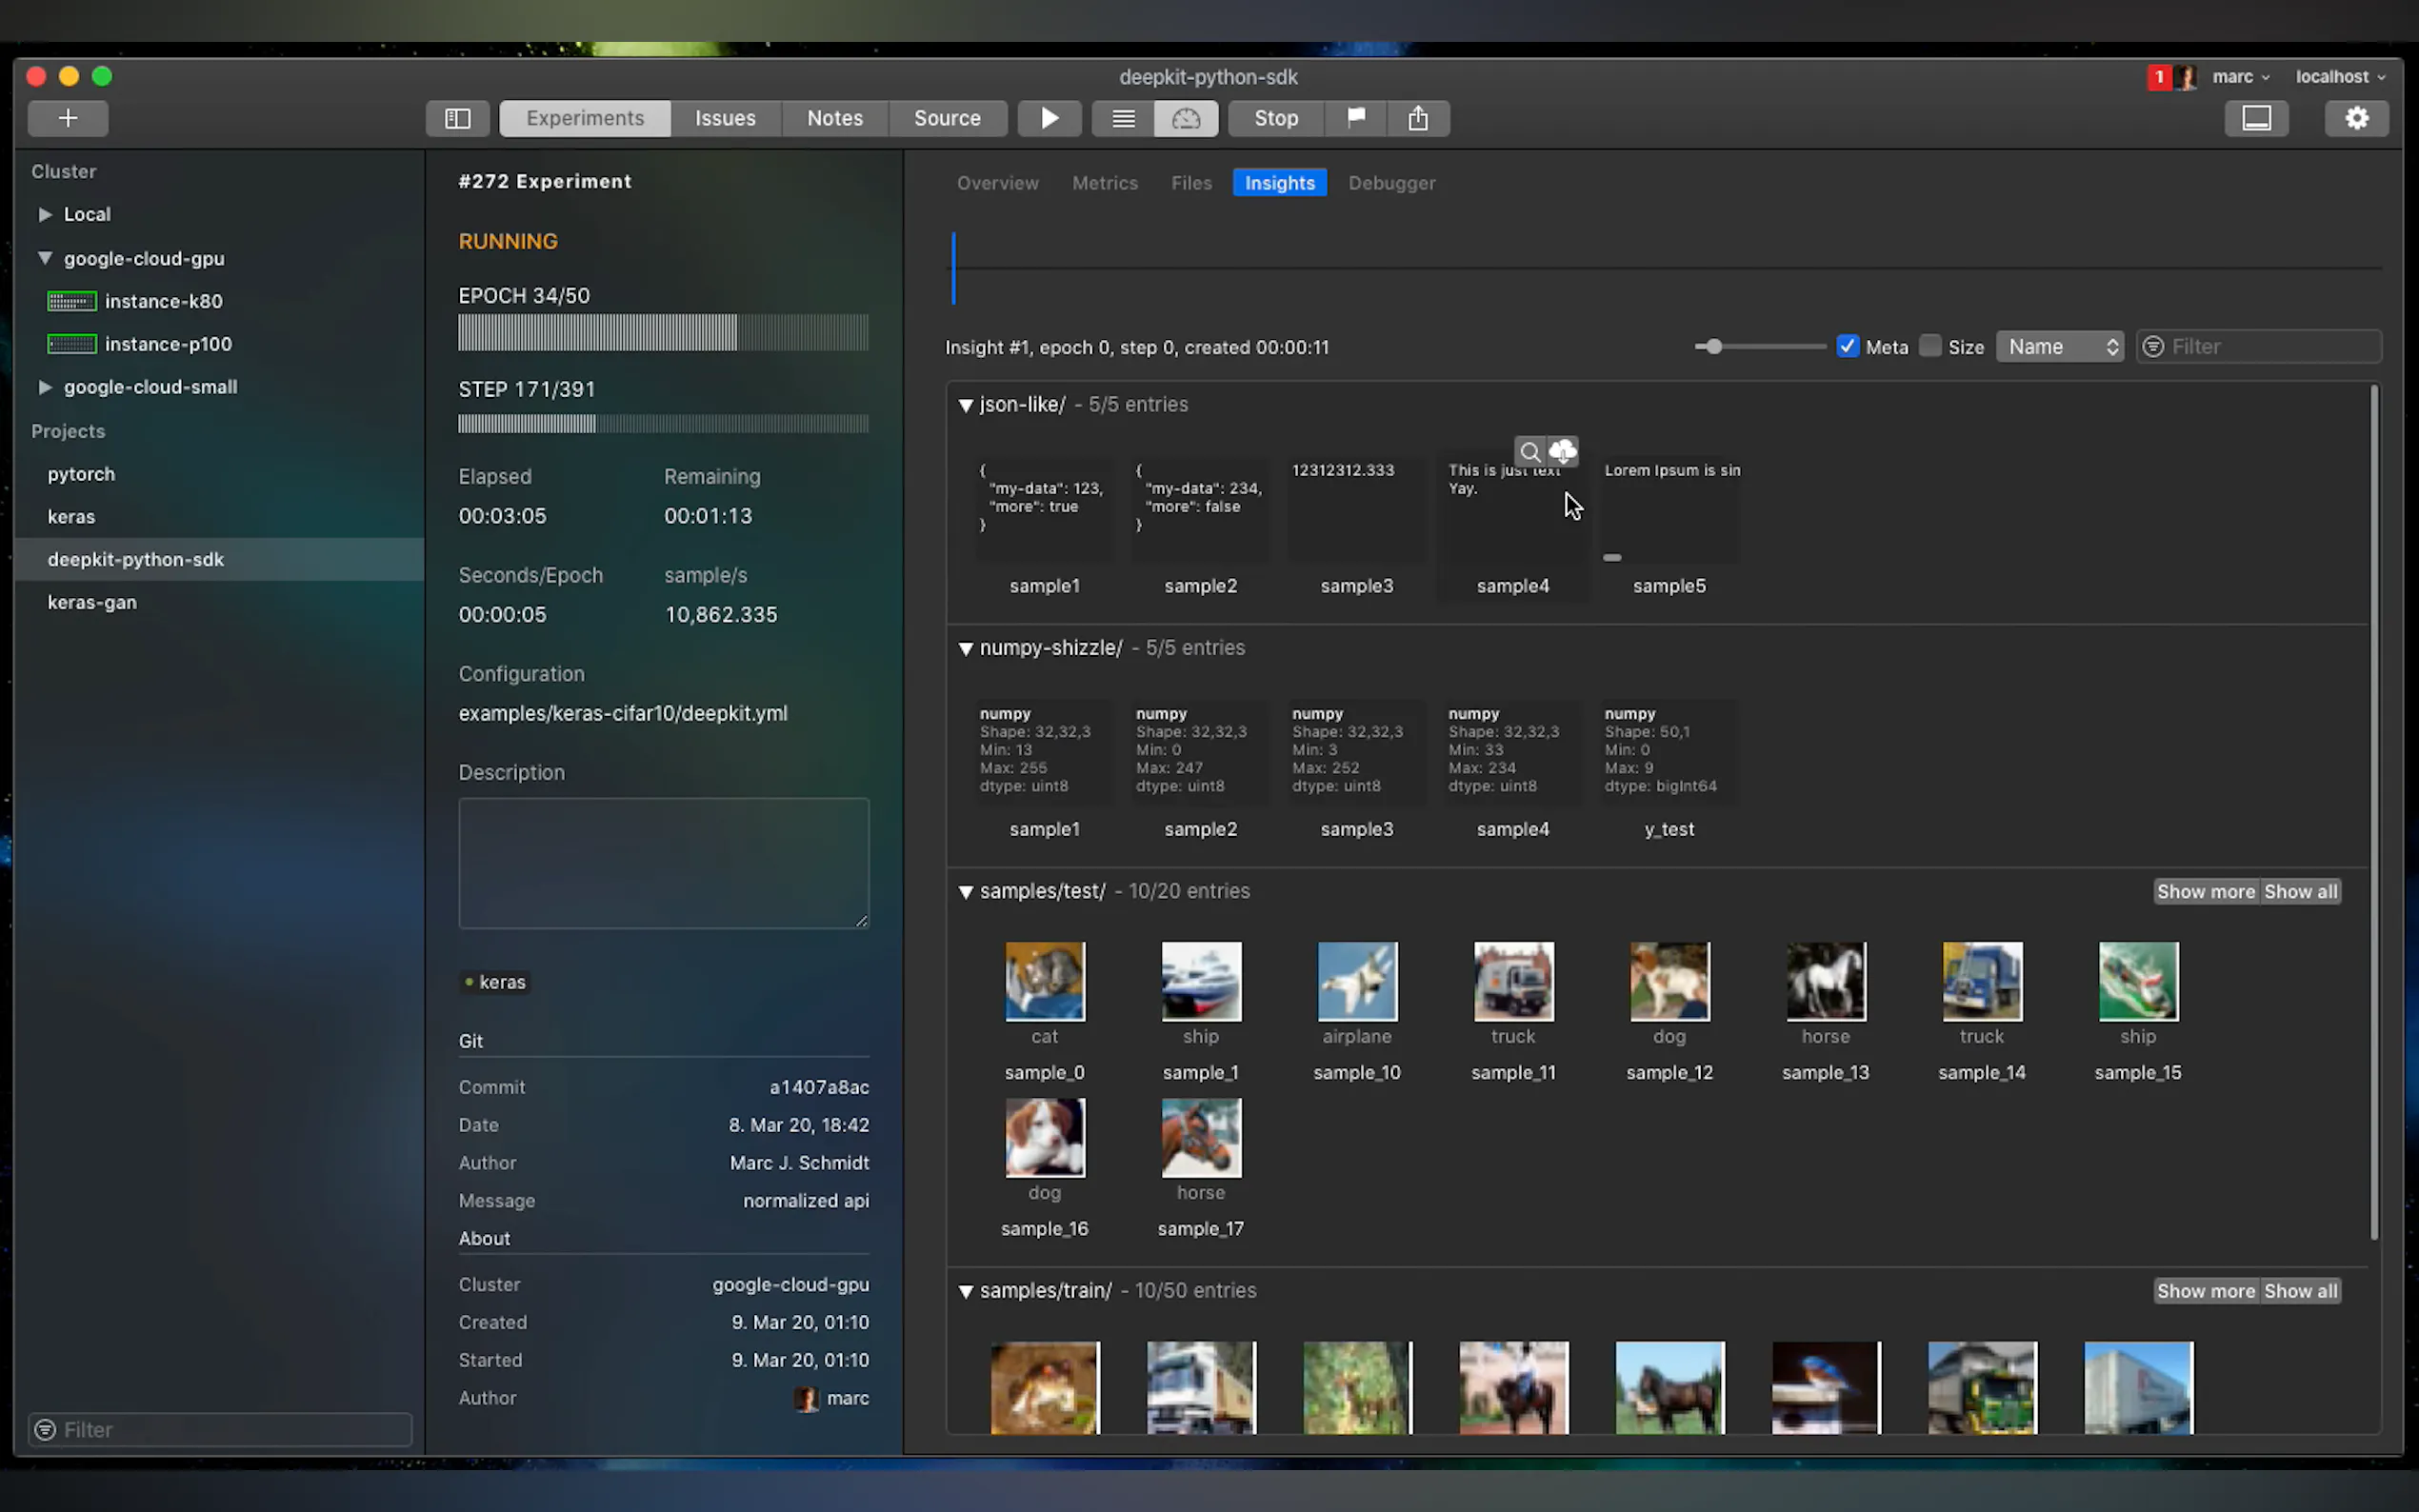
Task: Select the dashboard gauge view icon
Action: pos(1186,118)
